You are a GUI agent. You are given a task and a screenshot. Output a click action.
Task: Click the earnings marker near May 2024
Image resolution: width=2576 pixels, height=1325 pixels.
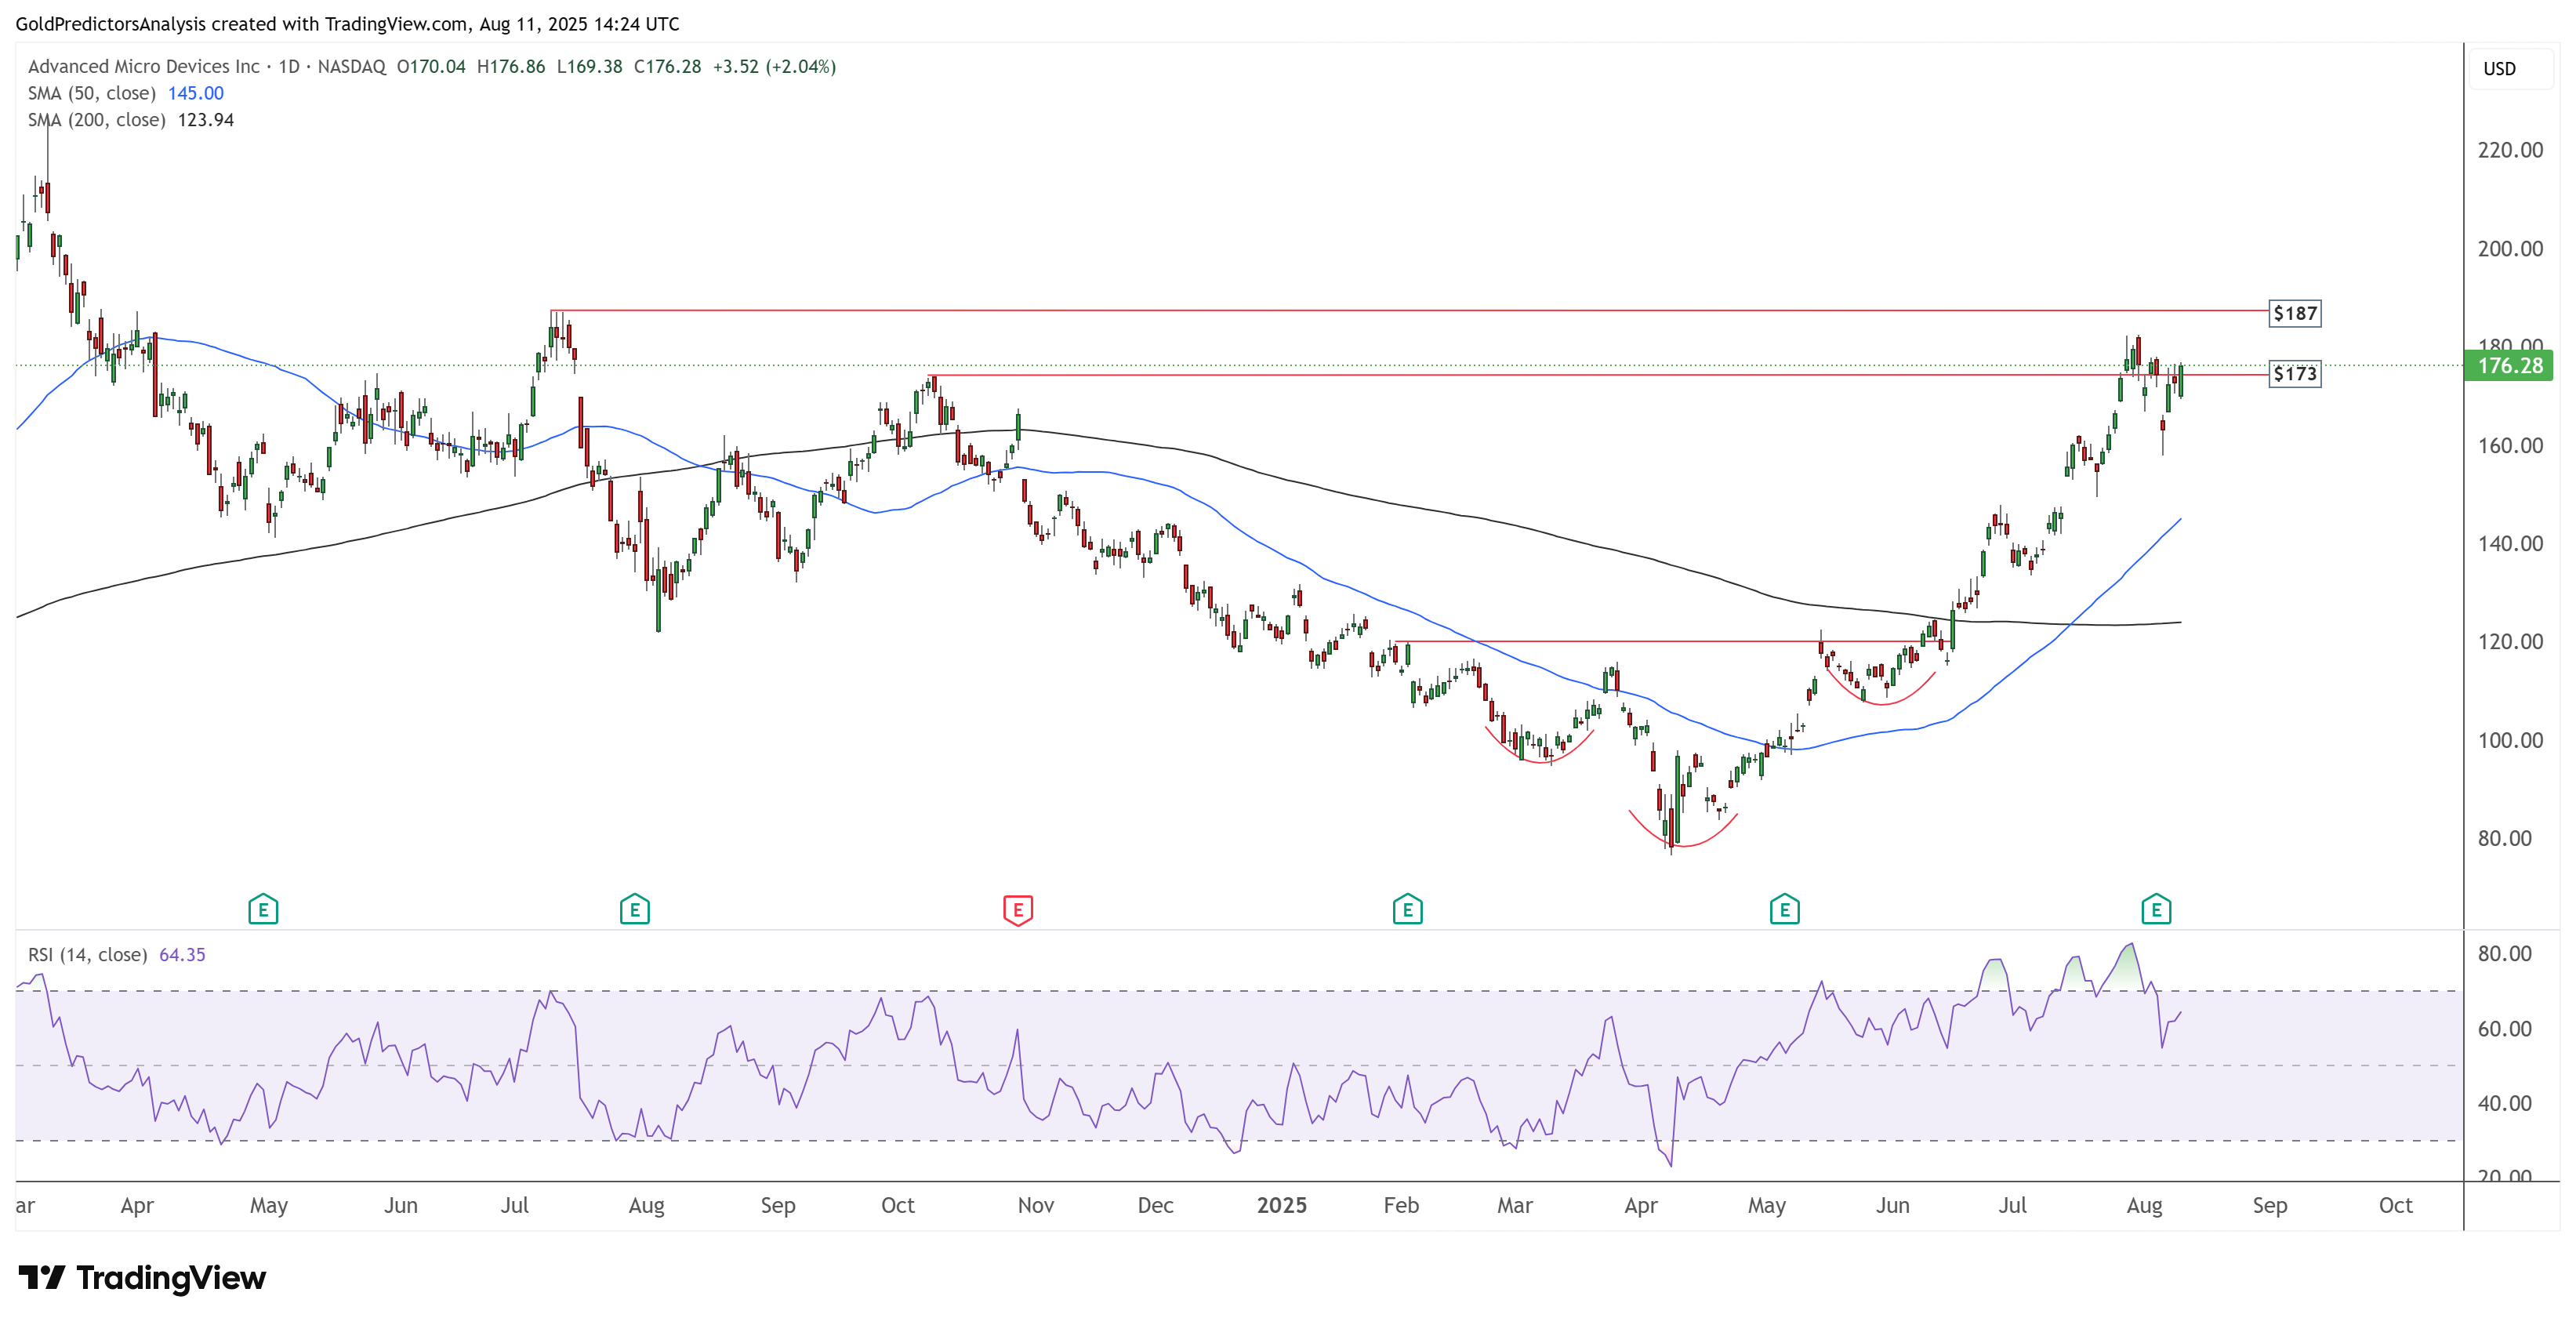click(263, 909)
